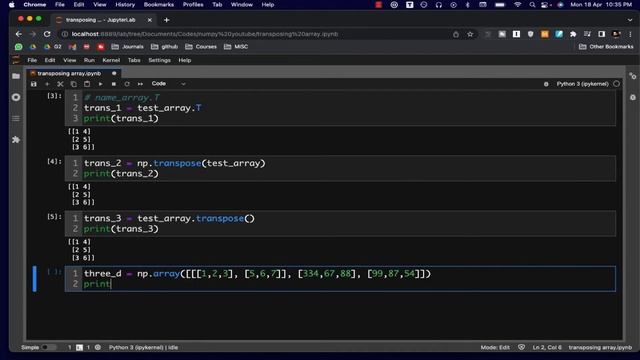Open JupyterLab Edit menu
This screenshot has height=360, width=640.
pos(50,60)
